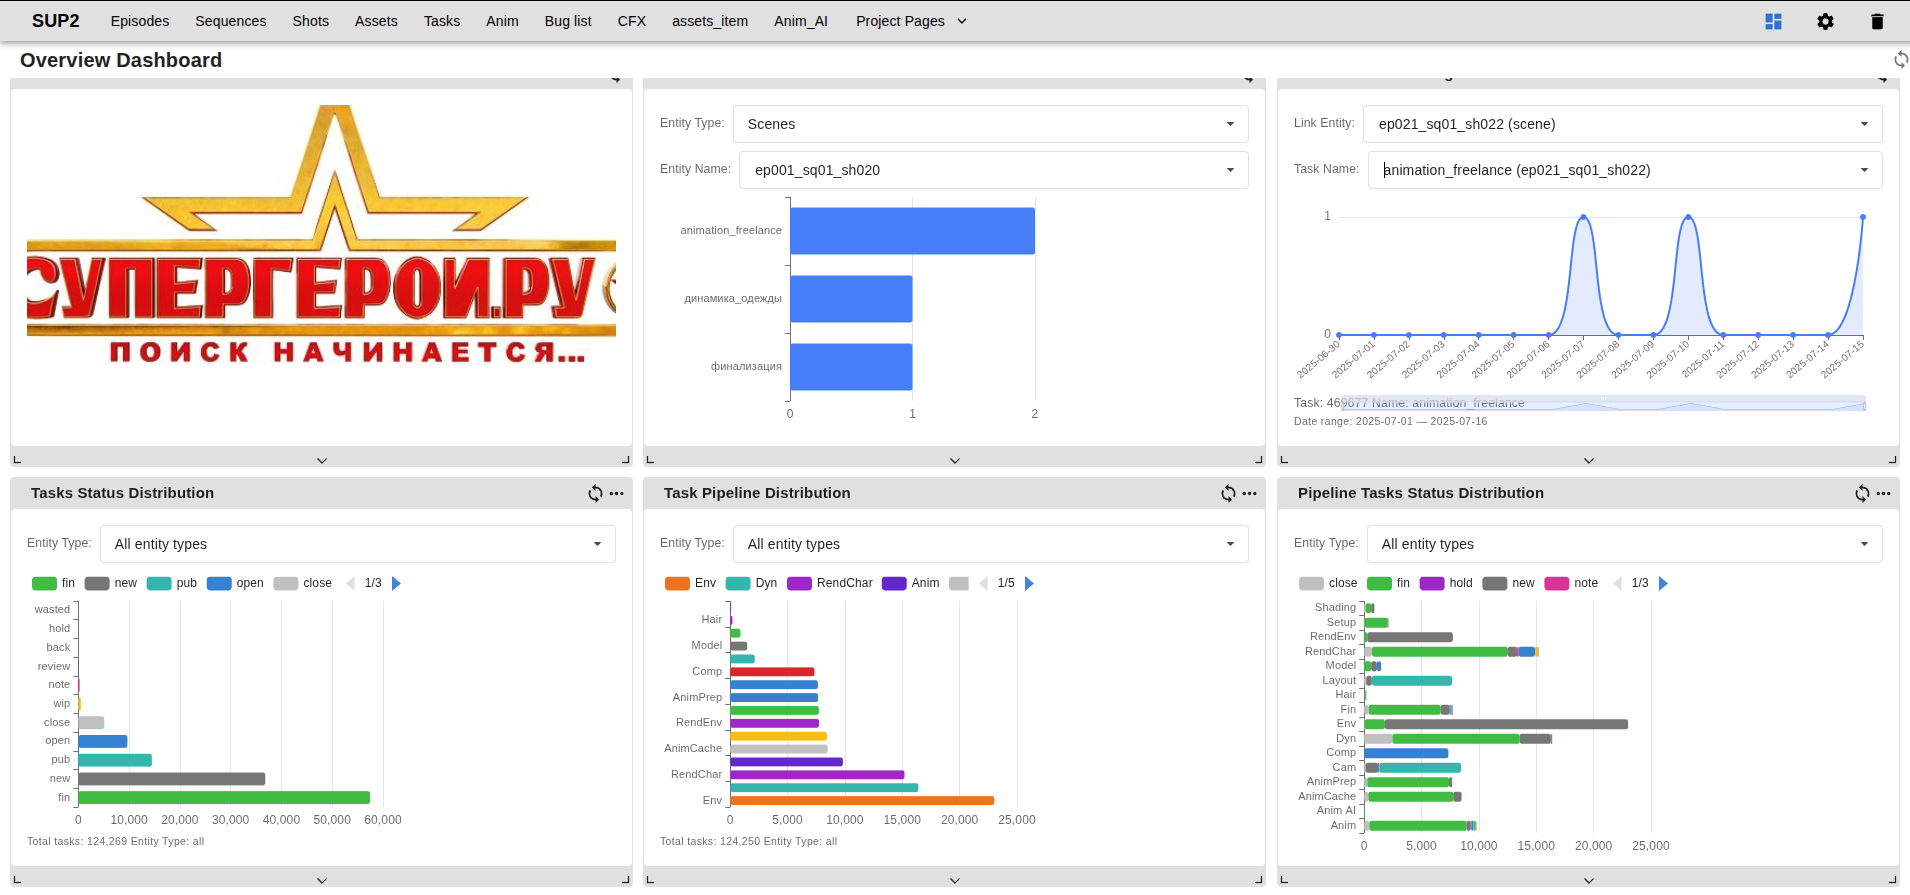
Task: Open the dashboard layout icon in top bar
Action: [1773, 21]
